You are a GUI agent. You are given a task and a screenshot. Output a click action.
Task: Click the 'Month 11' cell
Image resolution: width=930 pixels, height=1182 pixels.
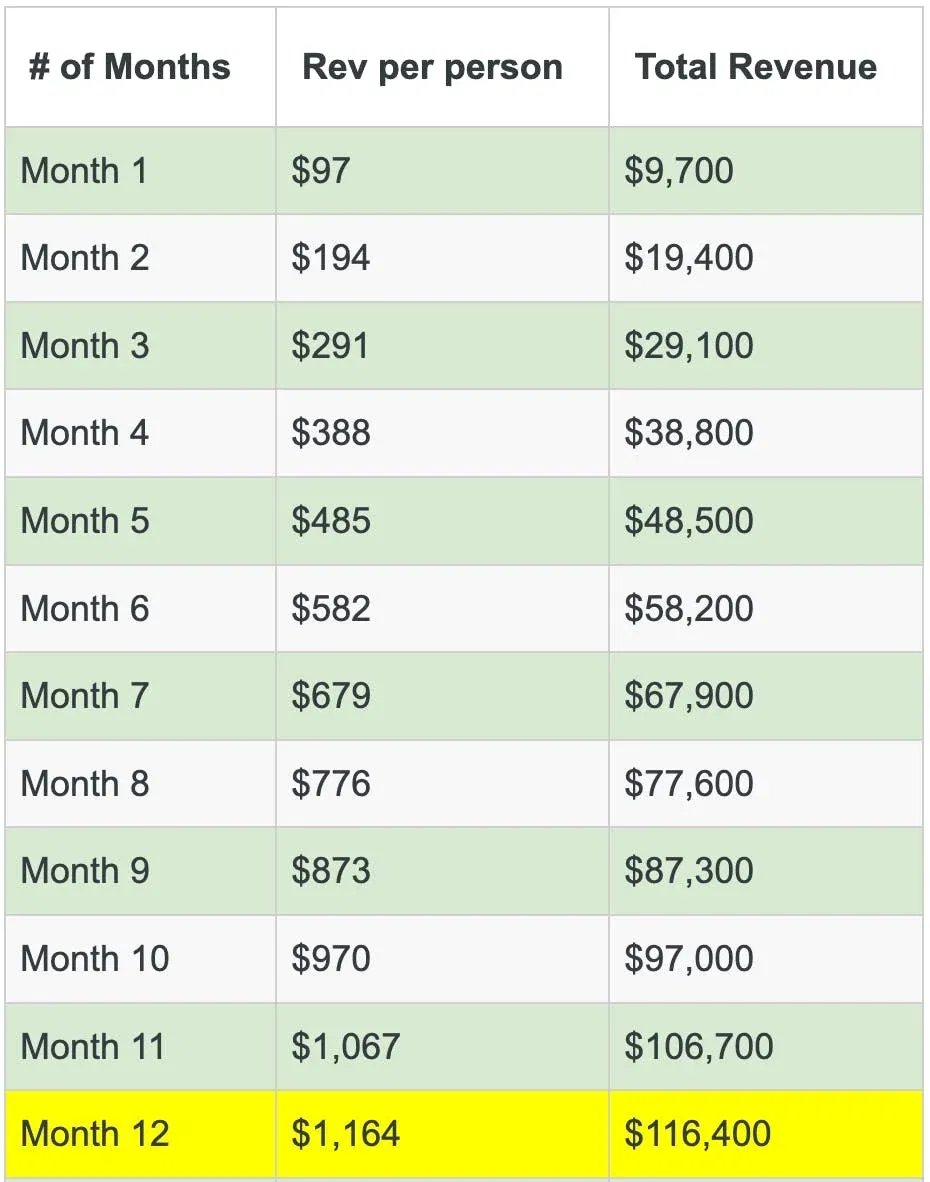140,1046
